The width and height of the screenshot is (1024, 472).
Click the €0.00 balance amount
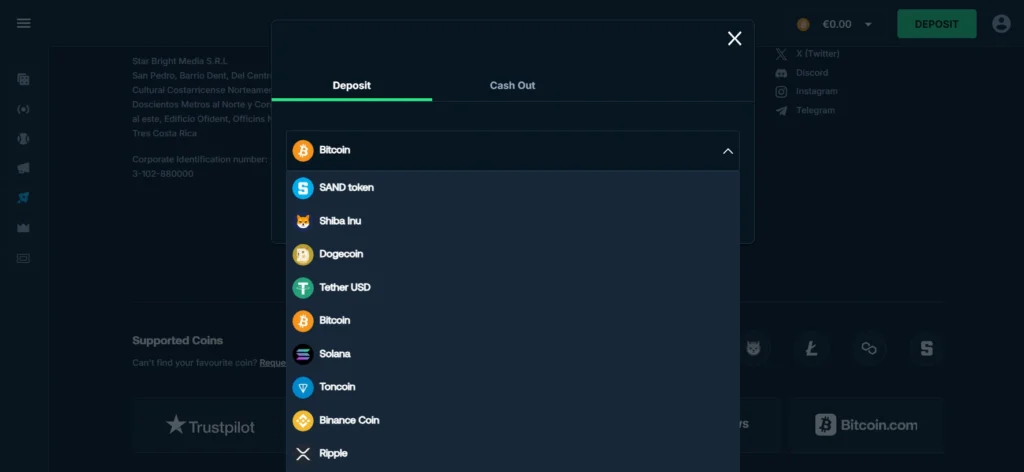click(x=837, y=24)
